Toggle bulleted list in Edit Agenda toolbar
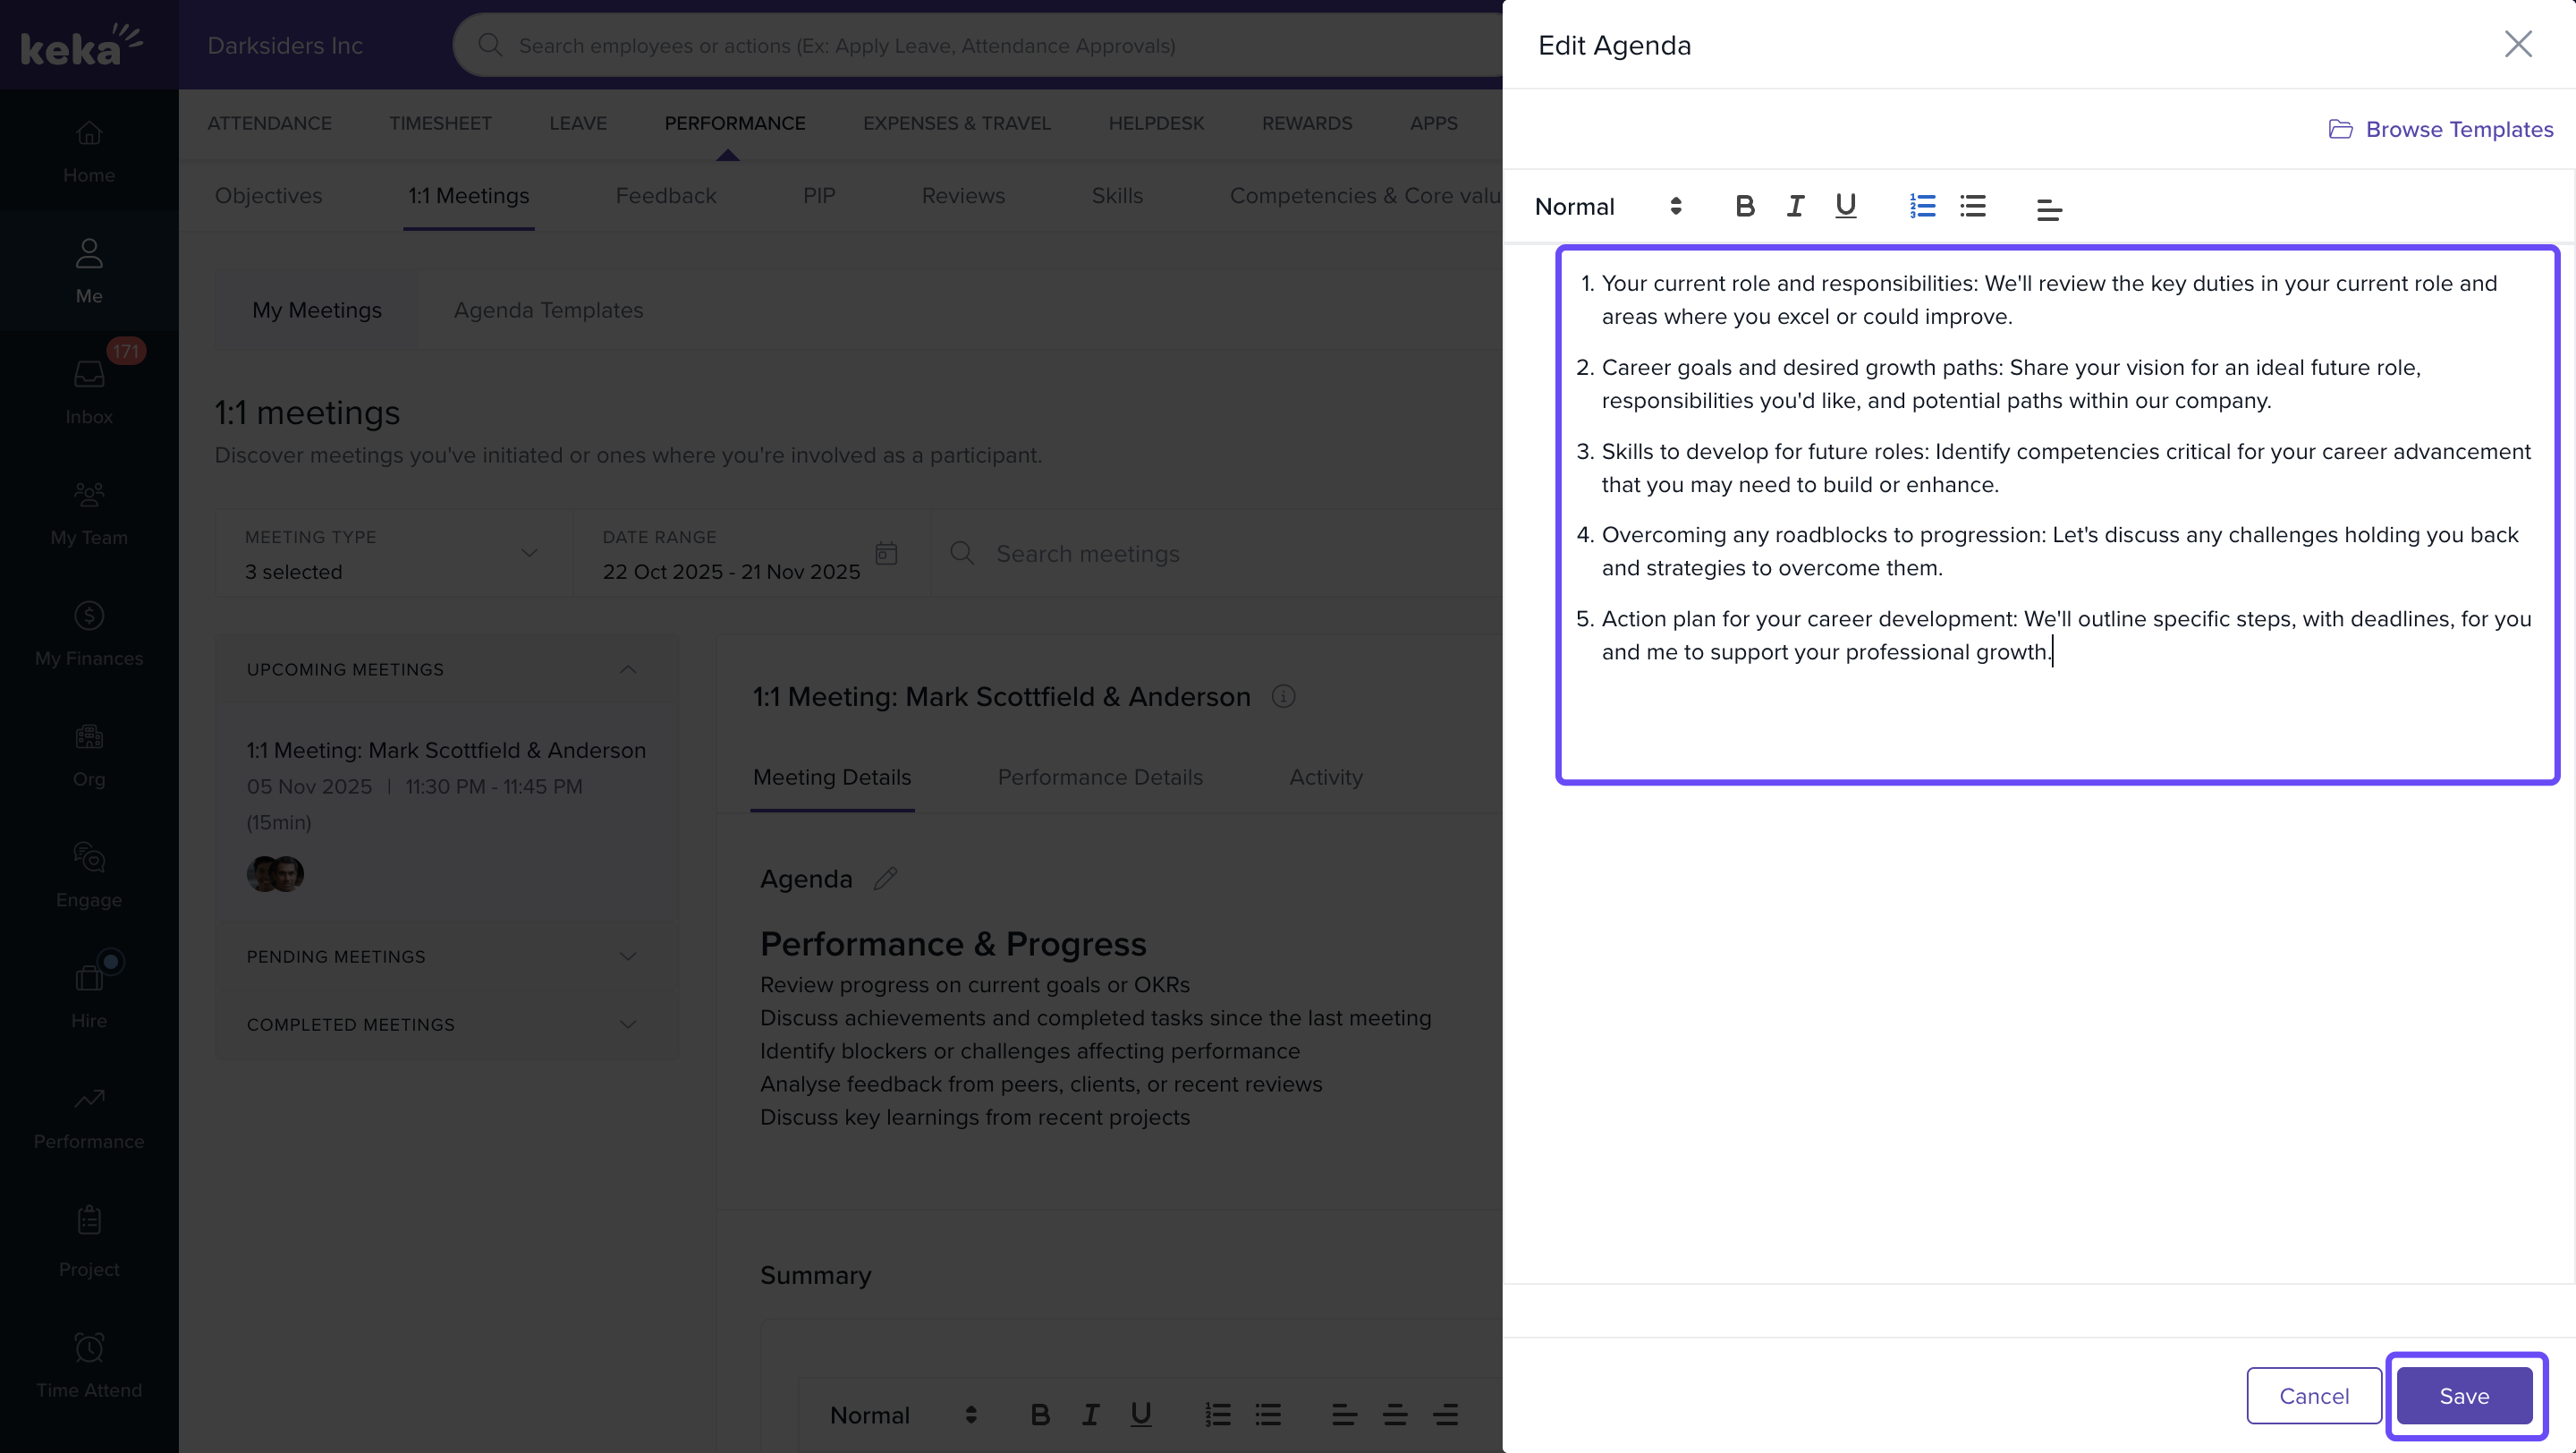Image resolution: width=2576 pixels, height=1453 pixels. click(x=1973, y=207)
